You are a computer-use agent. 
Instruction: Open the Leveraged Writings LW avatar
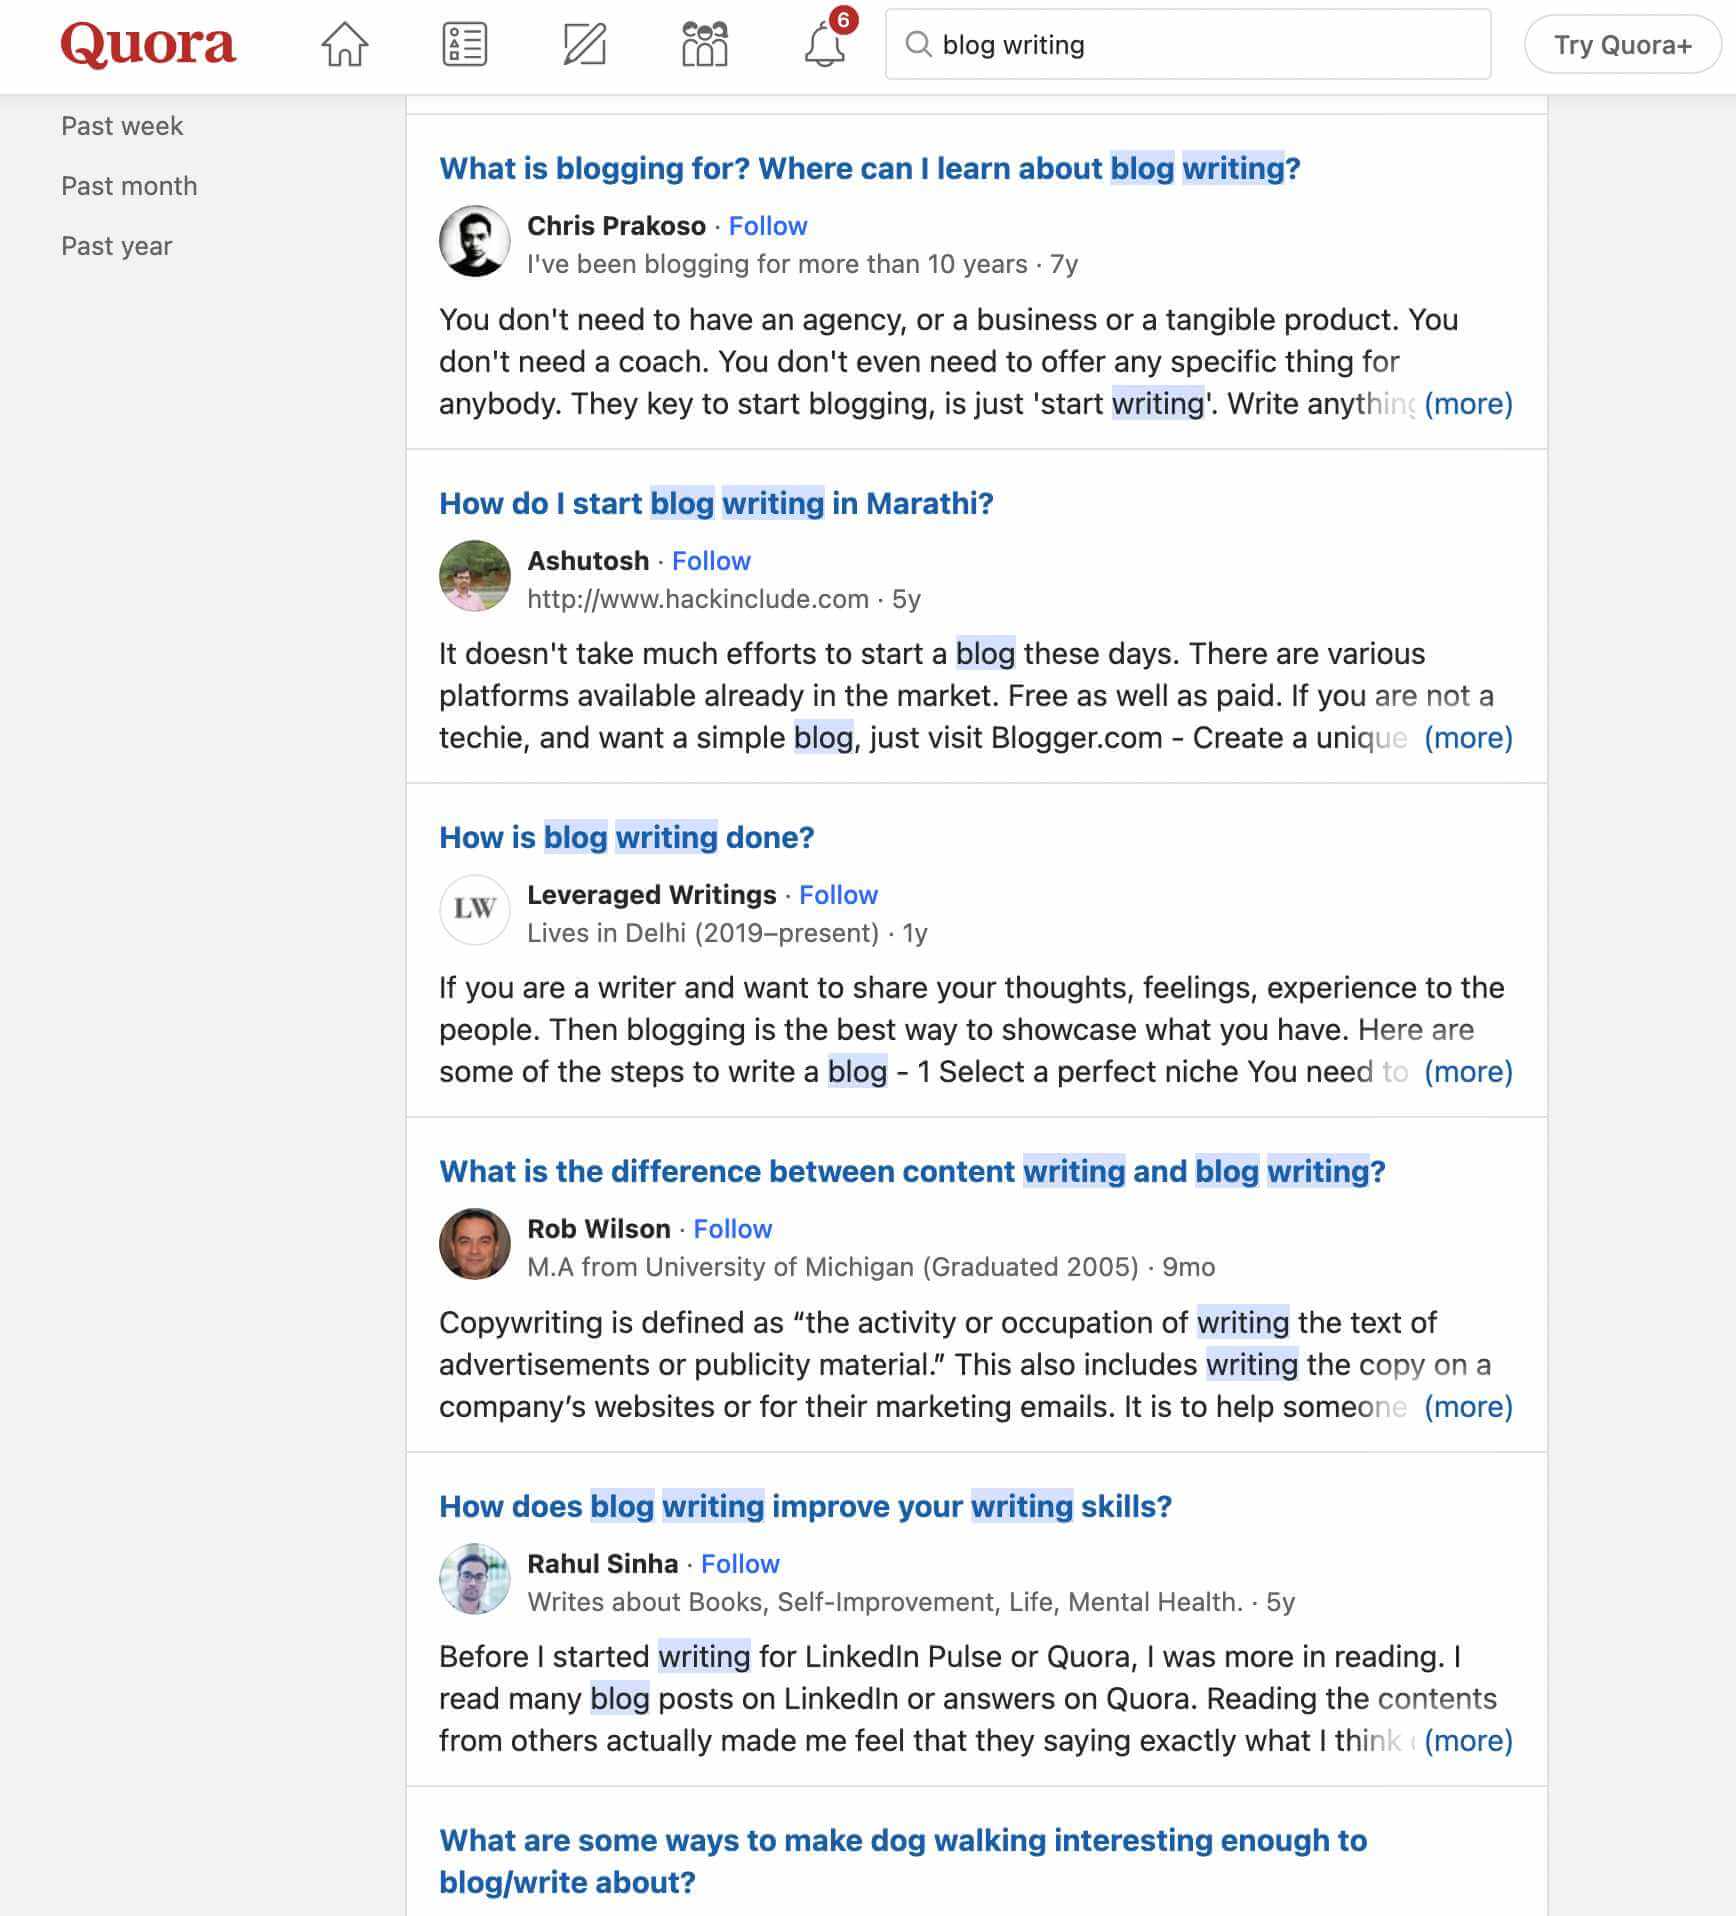tap(475, 909)
